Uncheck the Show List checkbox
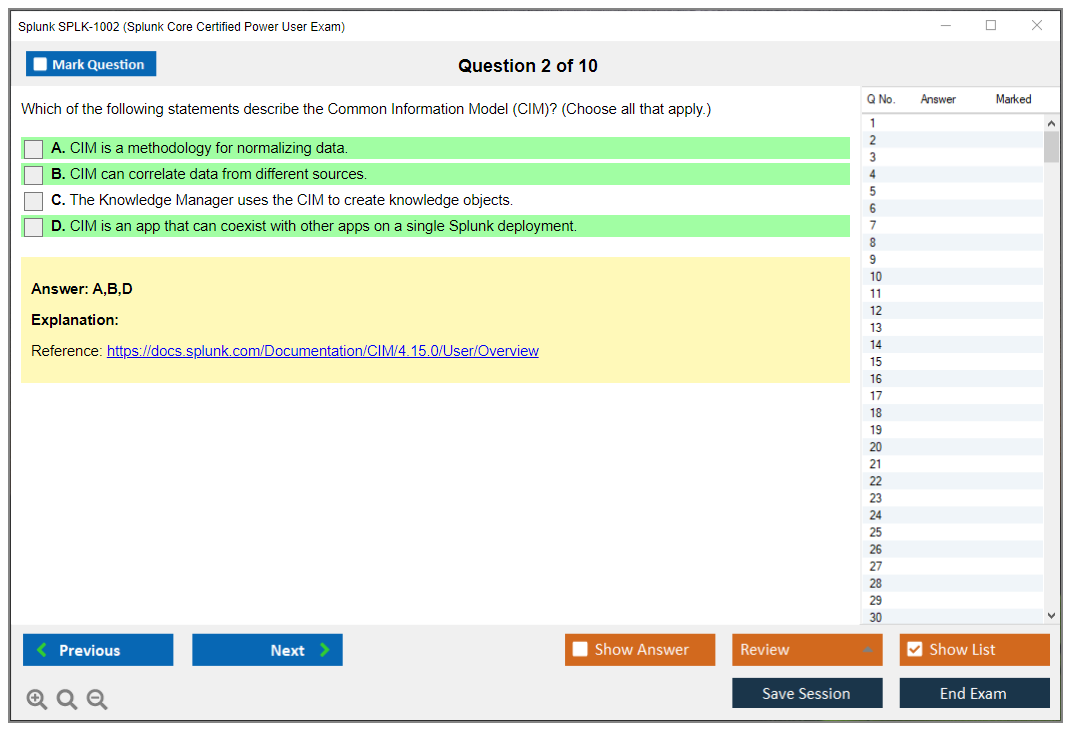The width and height of the screenshot is (1075, 735). coord(914,650)
